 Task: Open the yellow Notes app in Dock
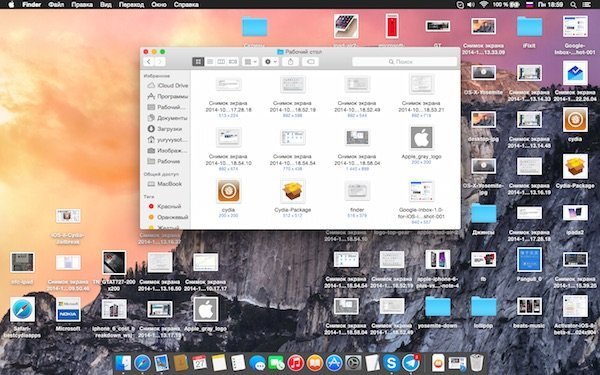[x=219, y=363]
